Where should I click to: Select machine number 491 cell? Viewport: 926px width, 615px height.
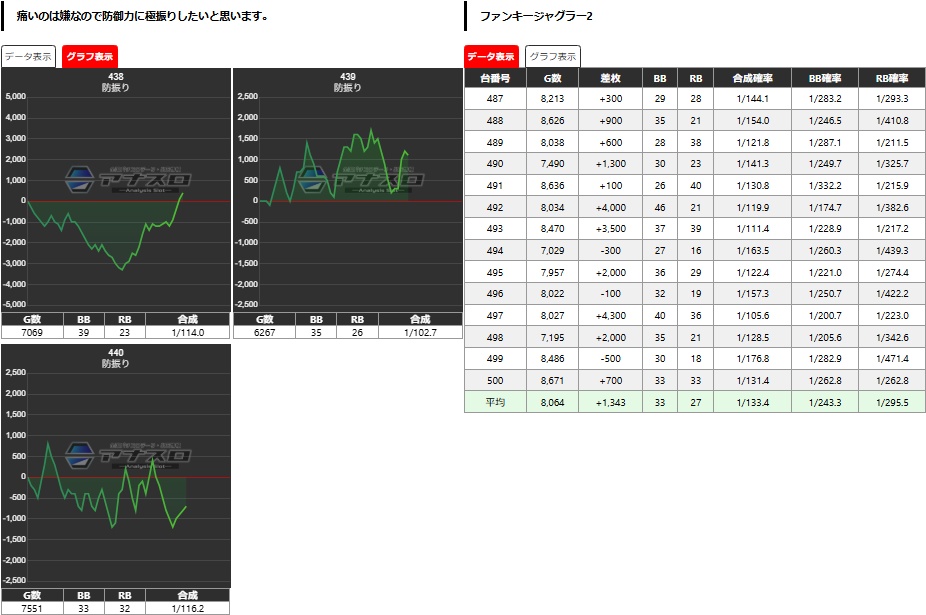[495, 186]
